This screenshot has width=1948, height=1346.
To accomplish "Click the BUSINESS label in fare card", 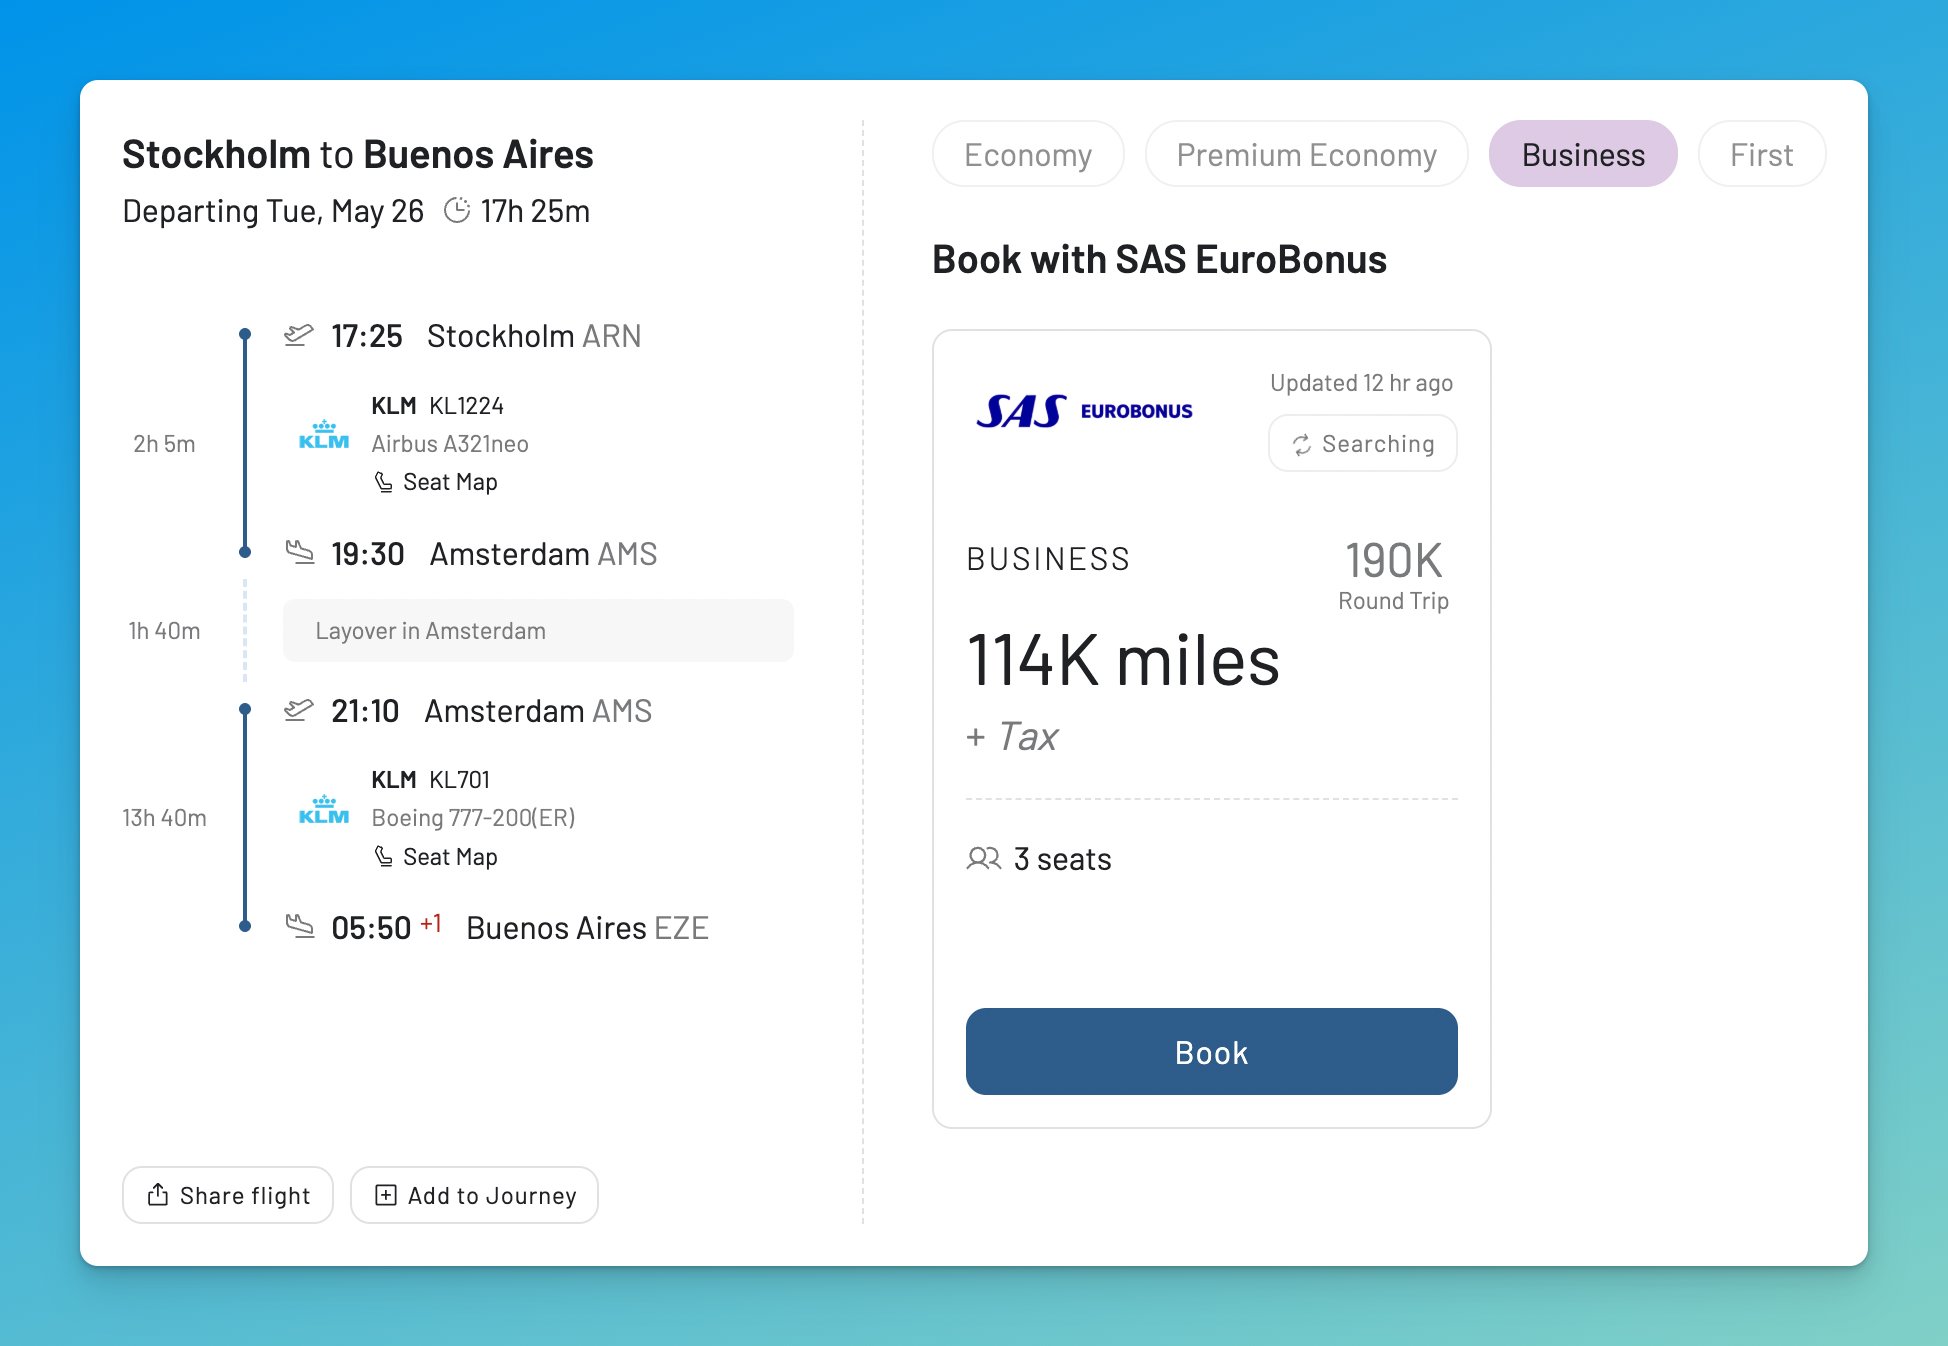I will coord(1048,558).
